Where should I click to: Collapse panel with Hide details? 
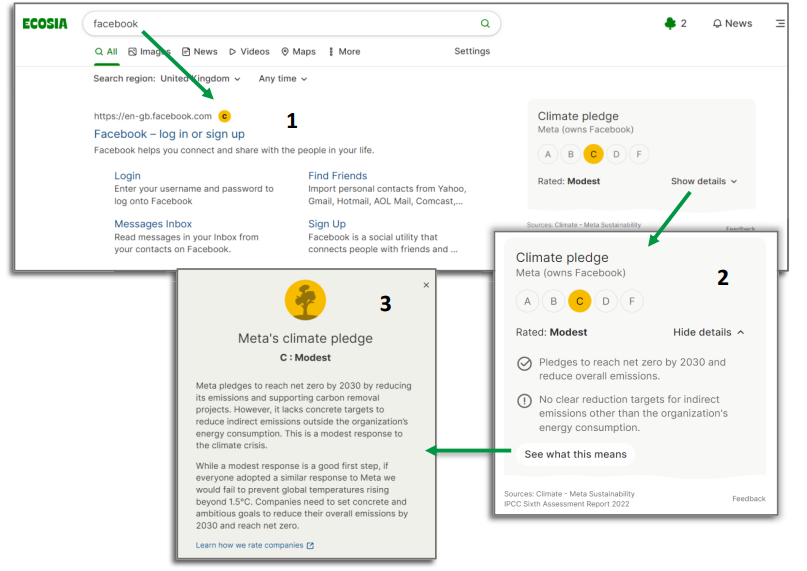pos(709,332)
